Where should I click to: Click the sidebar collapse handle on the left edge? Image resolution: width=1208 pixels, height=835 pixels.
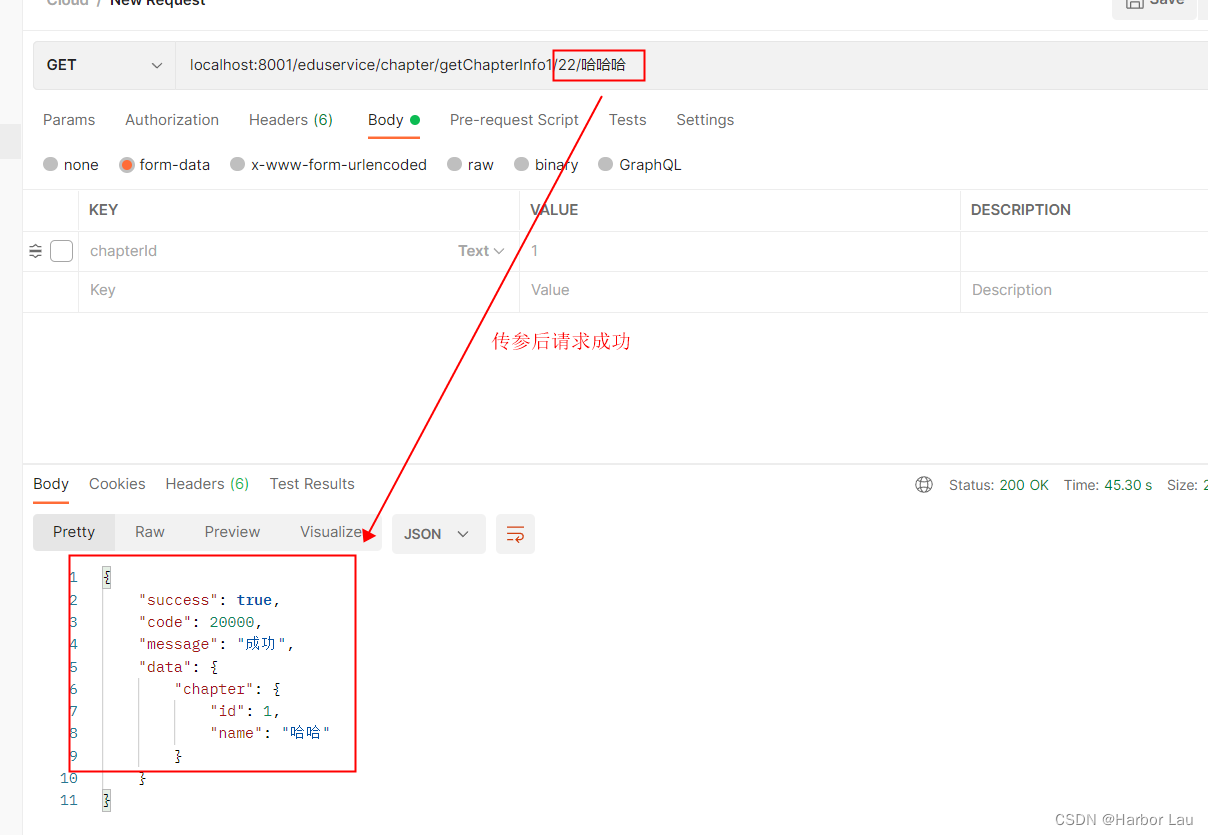click(x=9, y=141)
